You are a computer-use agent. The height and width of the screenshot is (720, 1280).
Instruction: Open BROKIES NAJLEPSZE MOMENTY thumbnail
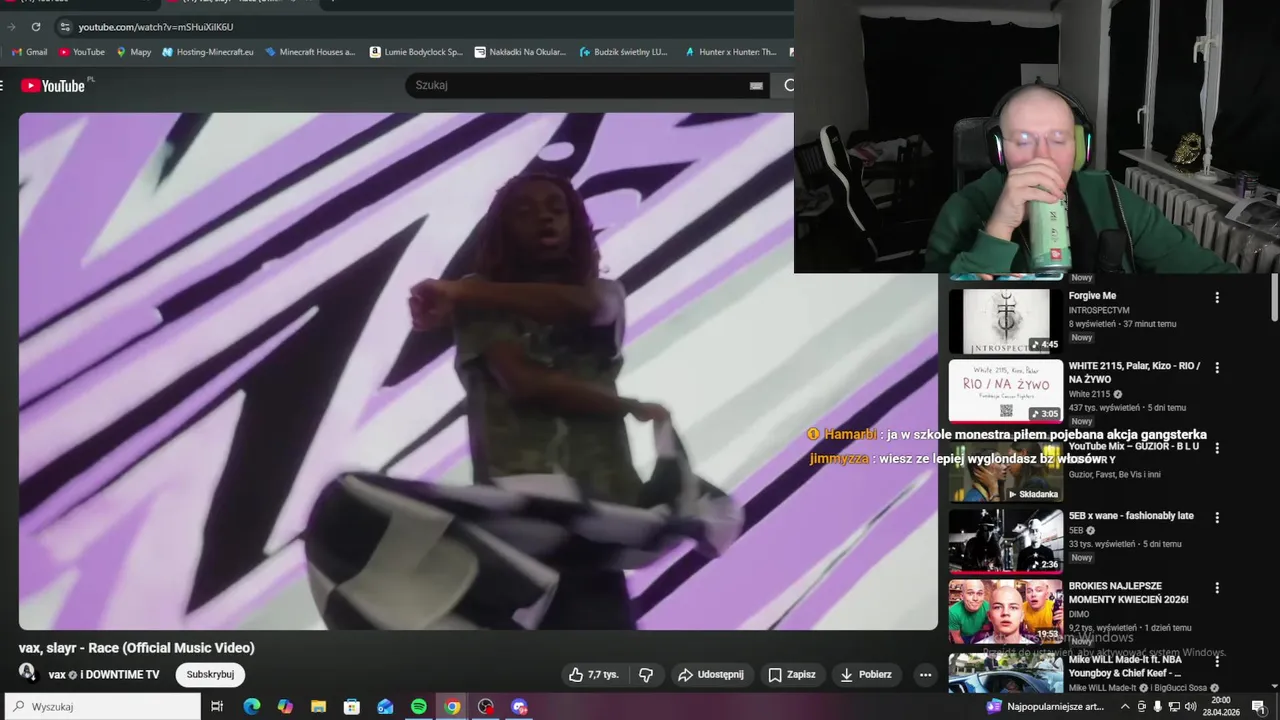[x=1005, y=611]
